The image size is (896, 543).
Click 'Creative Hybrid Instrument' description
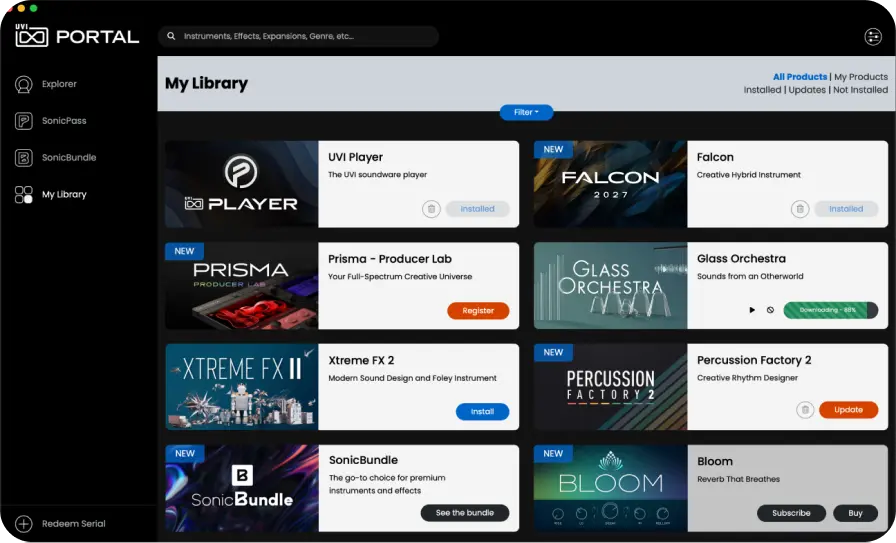(x=749, y=175)
